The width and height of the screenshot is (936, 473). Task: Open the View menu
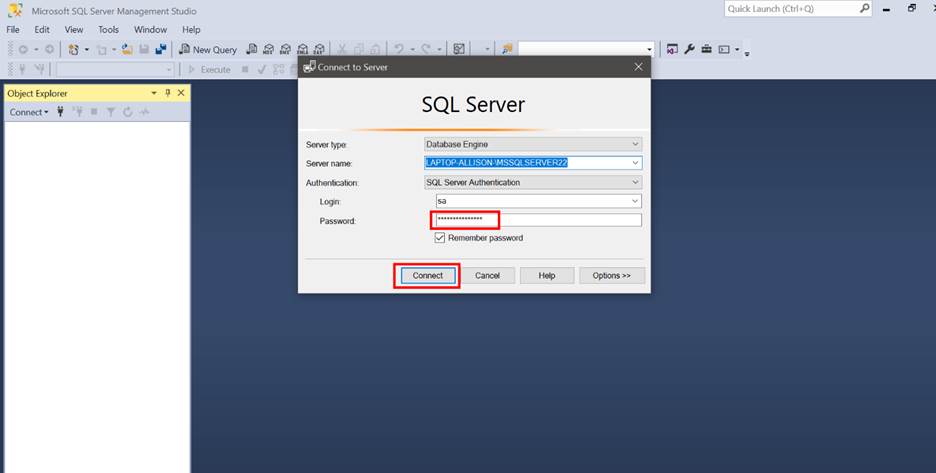74,30
